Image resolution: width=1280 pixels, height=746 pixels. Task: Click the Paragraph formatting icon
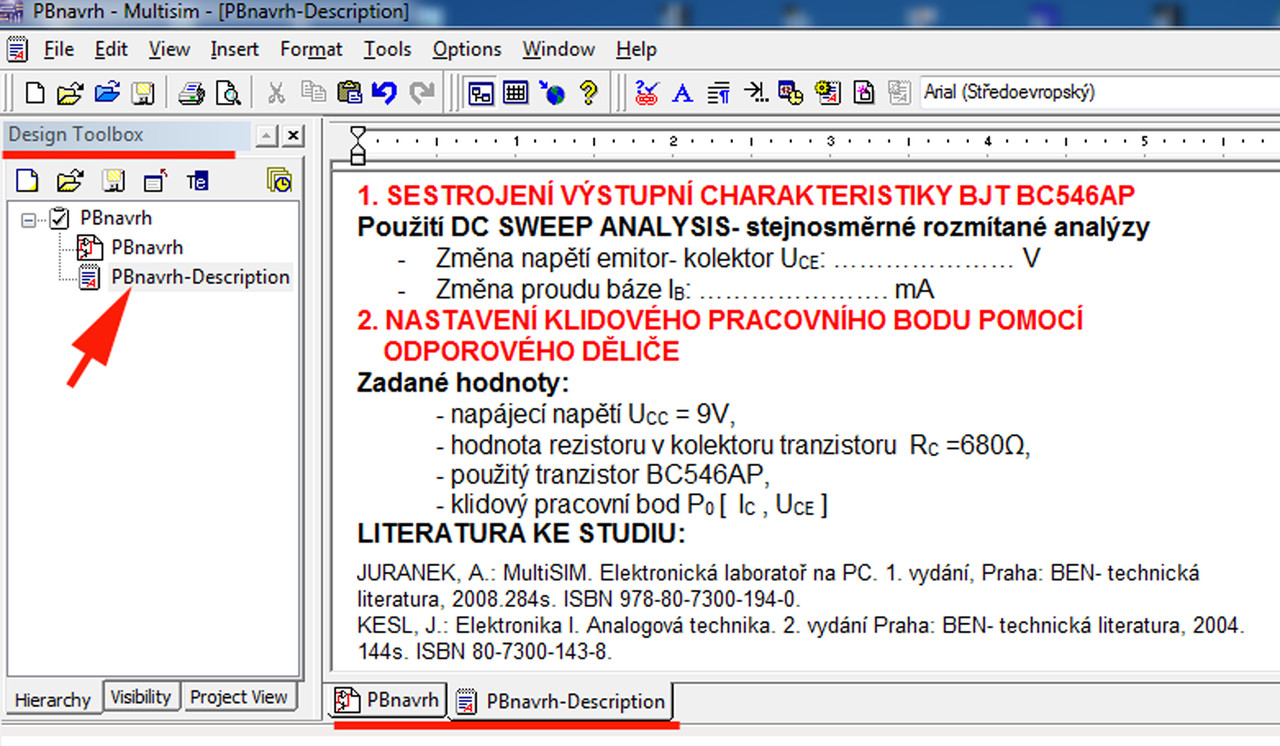tap(718, 93)
